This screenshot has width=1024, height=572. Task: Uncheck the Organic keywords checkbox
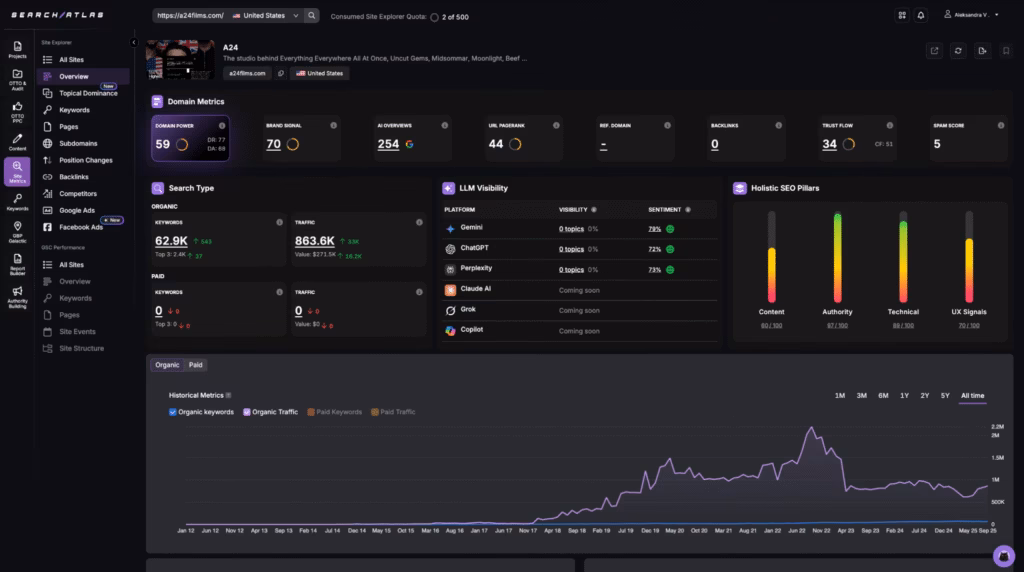coord(173,412)
